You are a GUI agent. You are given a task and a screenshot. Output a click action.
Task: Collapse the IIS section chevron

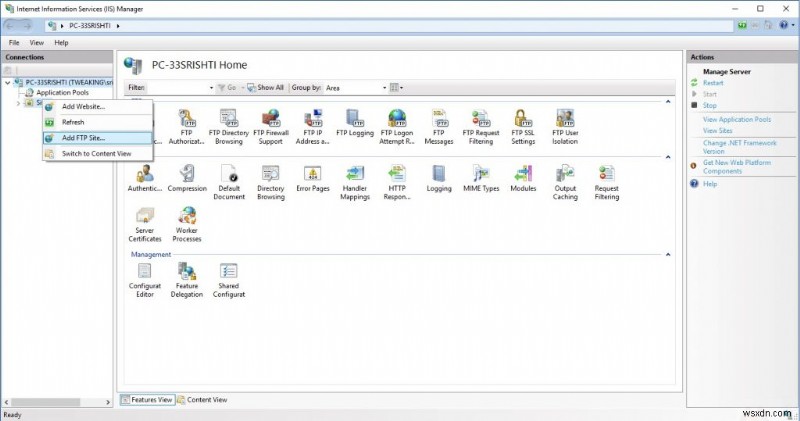(x=668, y=157)
